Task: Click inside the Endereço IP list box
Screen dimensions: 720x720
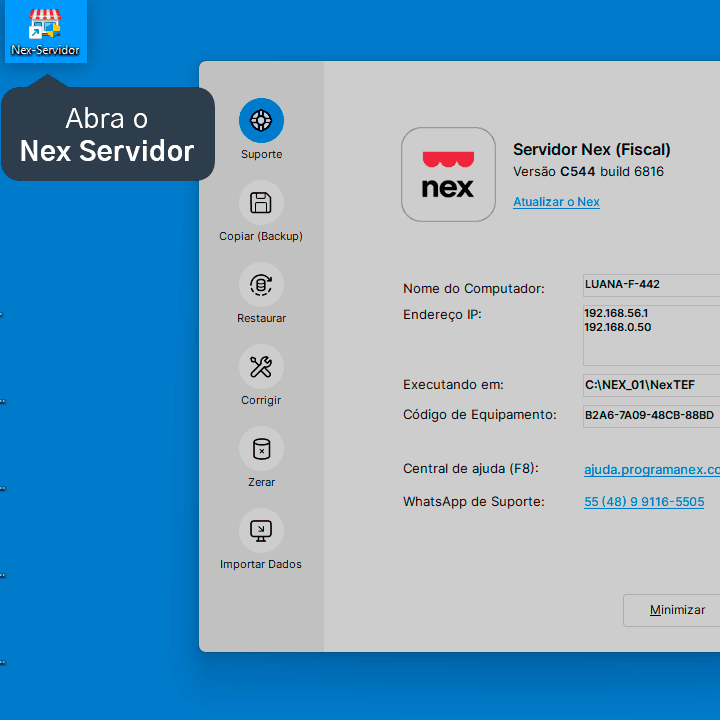Action: (651, 335)
